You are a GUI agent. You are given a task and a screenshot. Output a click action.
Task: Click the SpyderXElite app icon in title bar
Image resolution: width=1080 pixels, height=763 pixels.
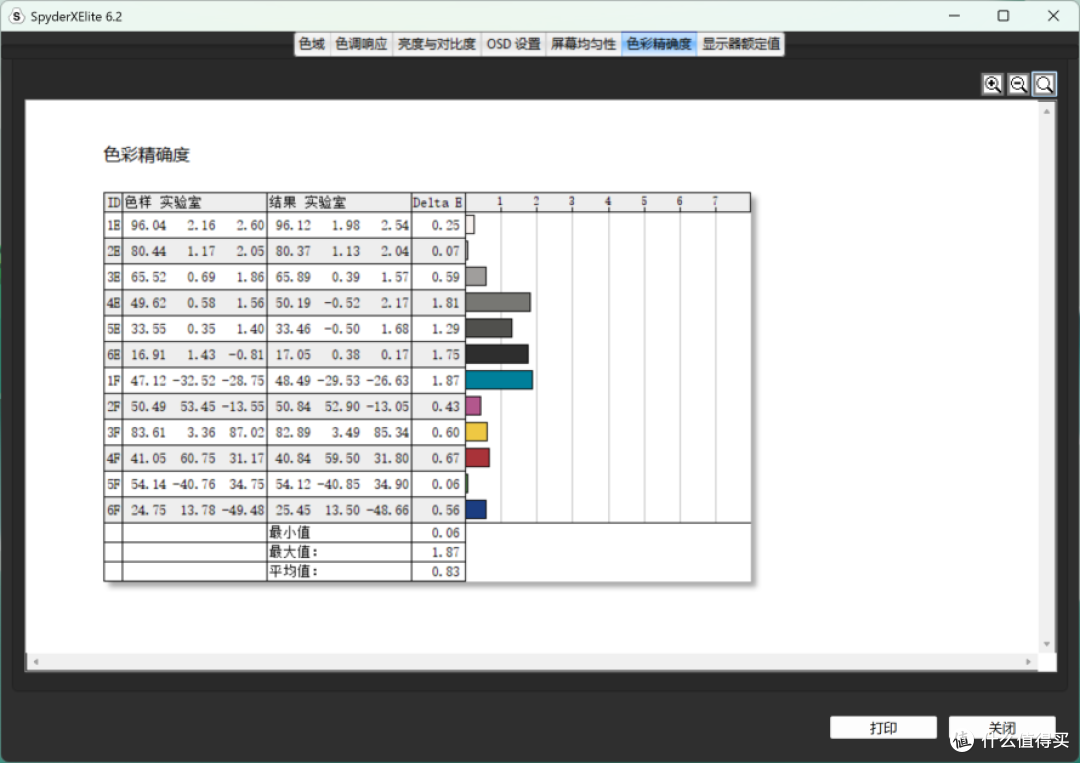point(17,16)
